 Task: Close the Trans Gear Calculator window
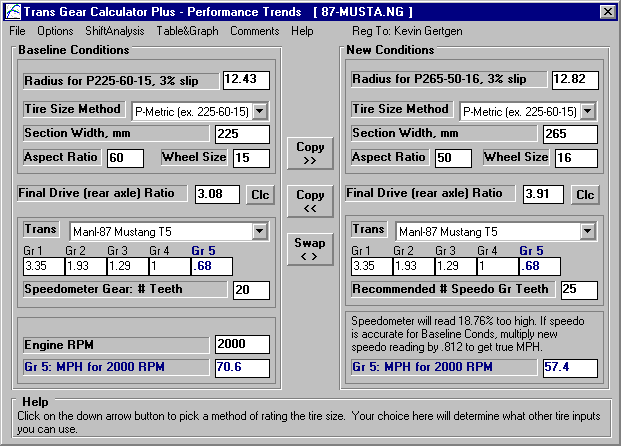point(608,11)
